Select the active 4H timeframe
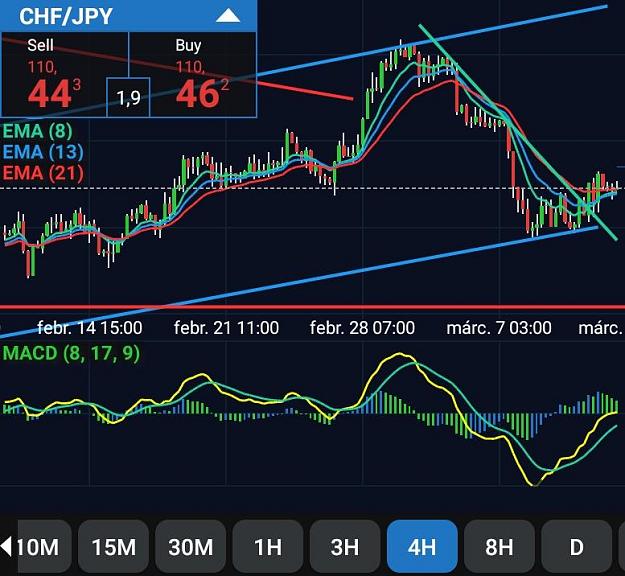The width and height of the screenshot is (625, 576). [x=422, y=547]
